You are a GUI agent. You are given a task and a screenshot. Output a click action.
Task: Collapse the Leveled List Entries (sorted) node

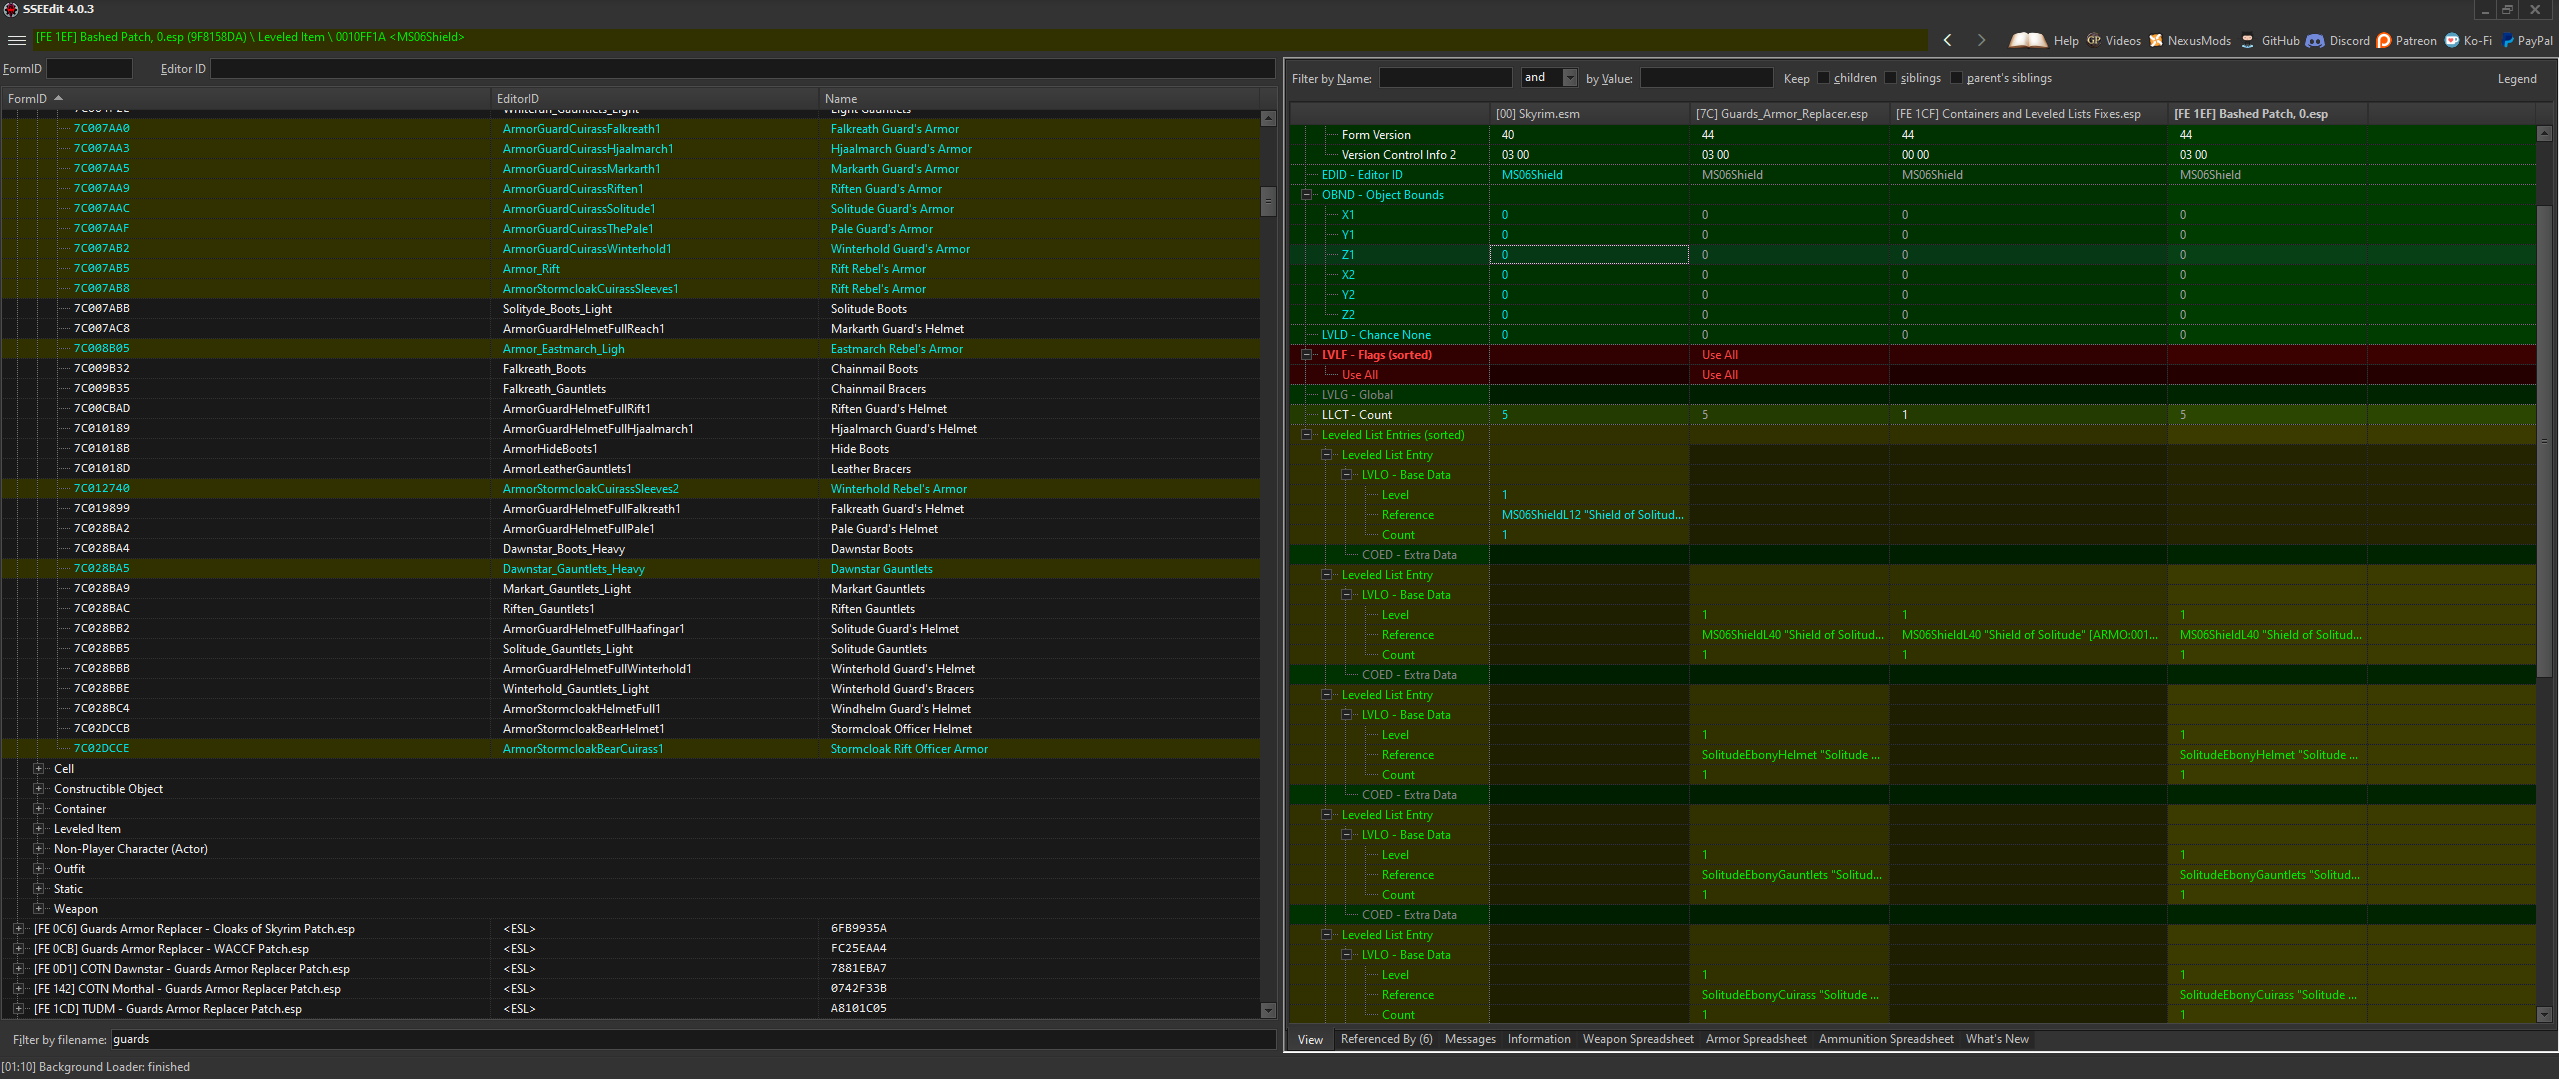point(1307,435)
